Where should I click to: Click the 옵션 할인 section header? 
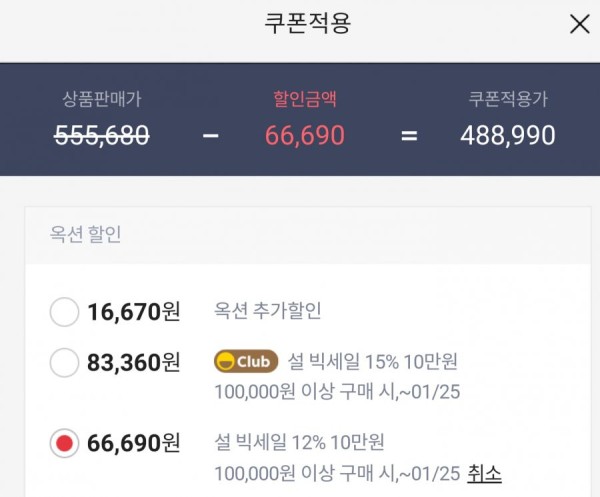pyautogui.click(x=85, y=234)
